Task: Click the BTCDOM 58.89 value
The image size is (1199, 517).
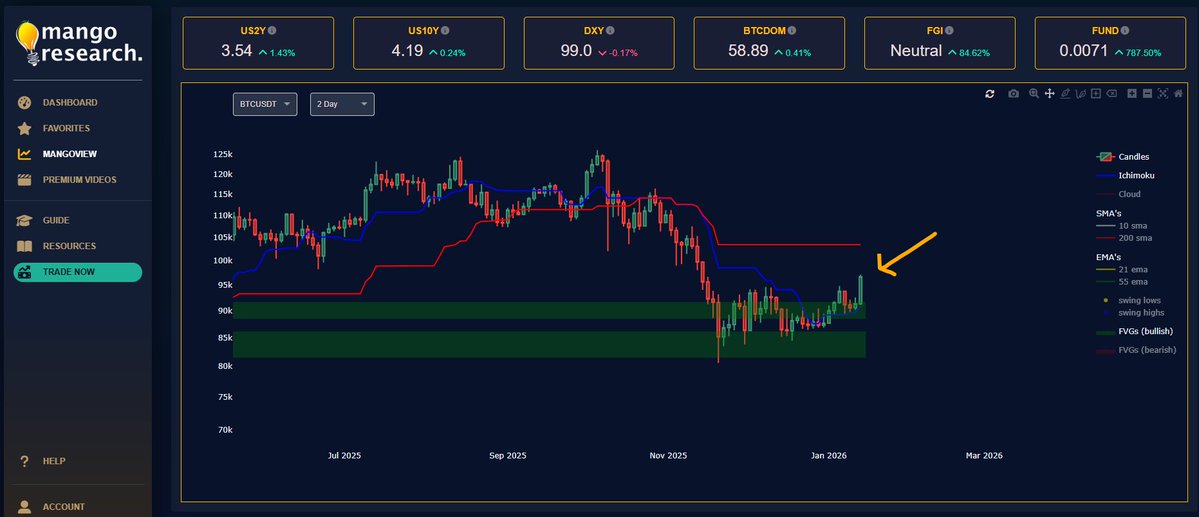Action: pyautogui.click(x=748, y=51)
